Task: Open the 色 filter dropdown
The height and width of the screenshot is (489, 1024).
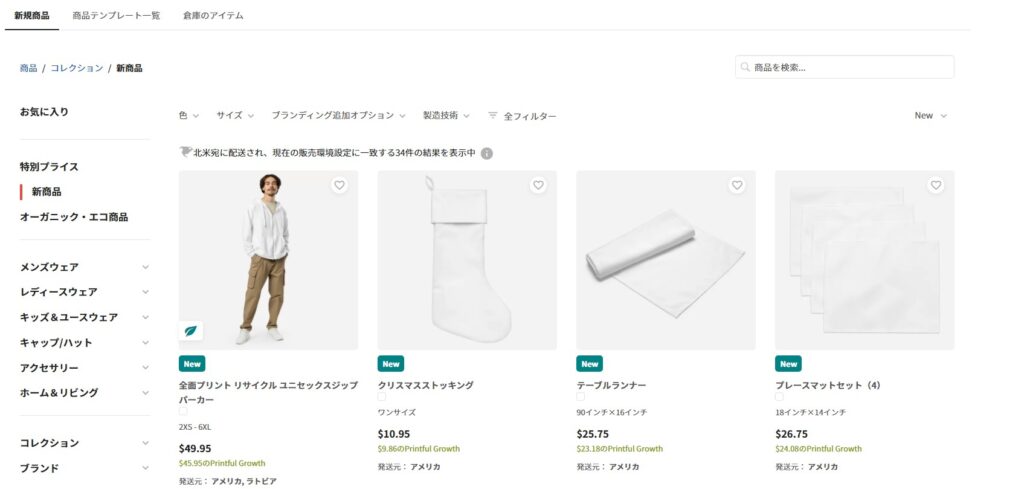Action: point(189,116)
